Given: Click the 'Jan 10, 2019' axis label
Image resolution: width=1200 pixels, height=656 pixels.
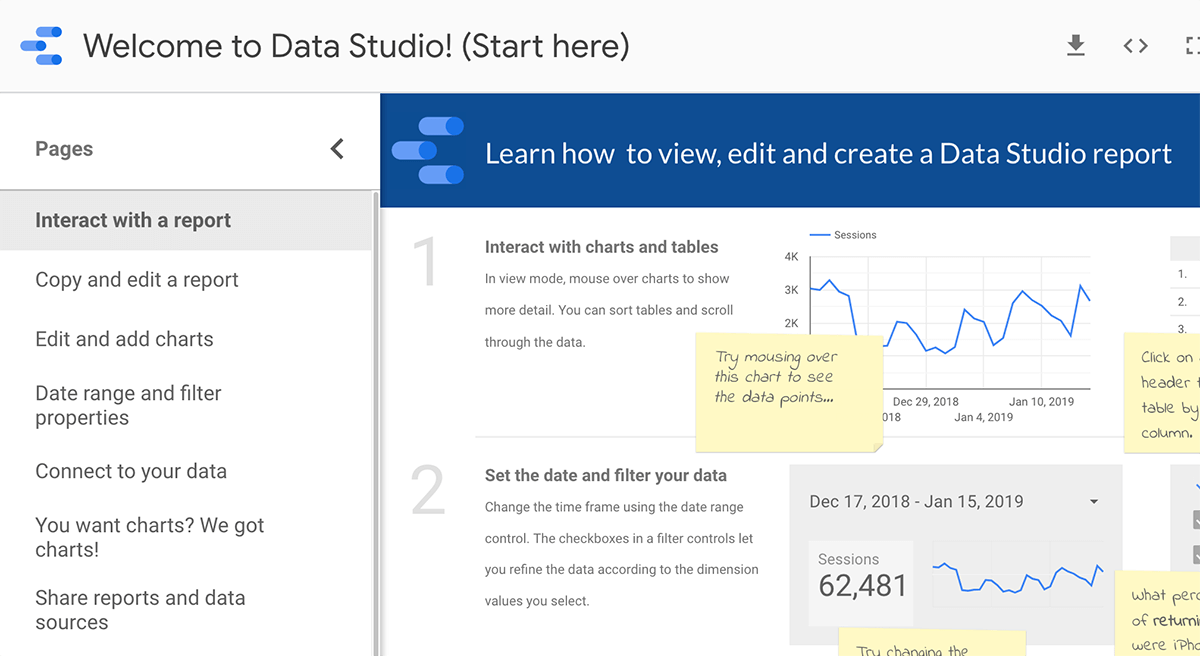Looking at the screenshot, I should tap(1041, 401).
